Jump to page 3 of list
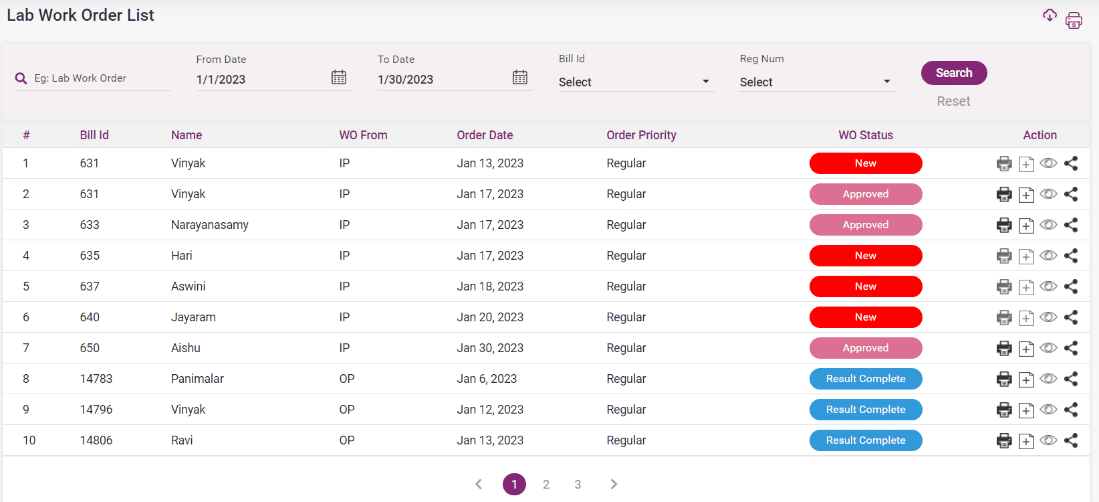This screenshot has width=1099, height=502. [x=578, y=484]
